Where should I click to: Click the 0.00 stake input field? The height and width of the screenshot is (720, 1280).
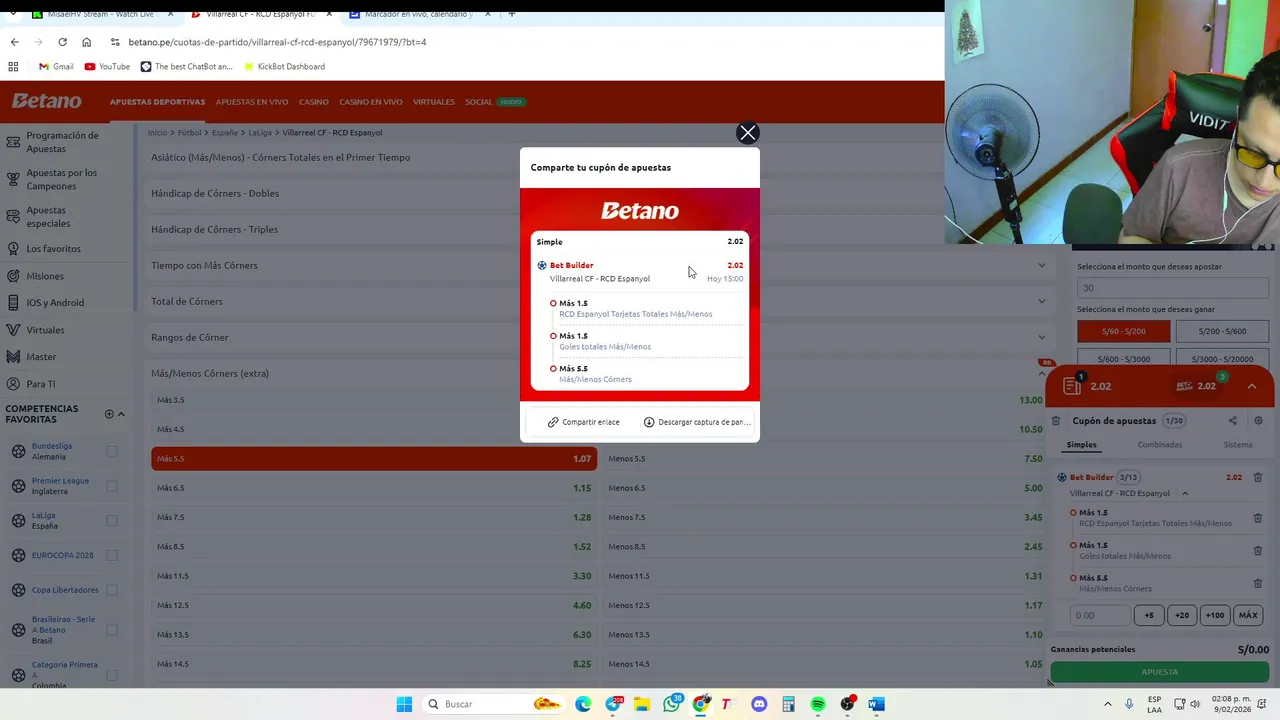1100,615
